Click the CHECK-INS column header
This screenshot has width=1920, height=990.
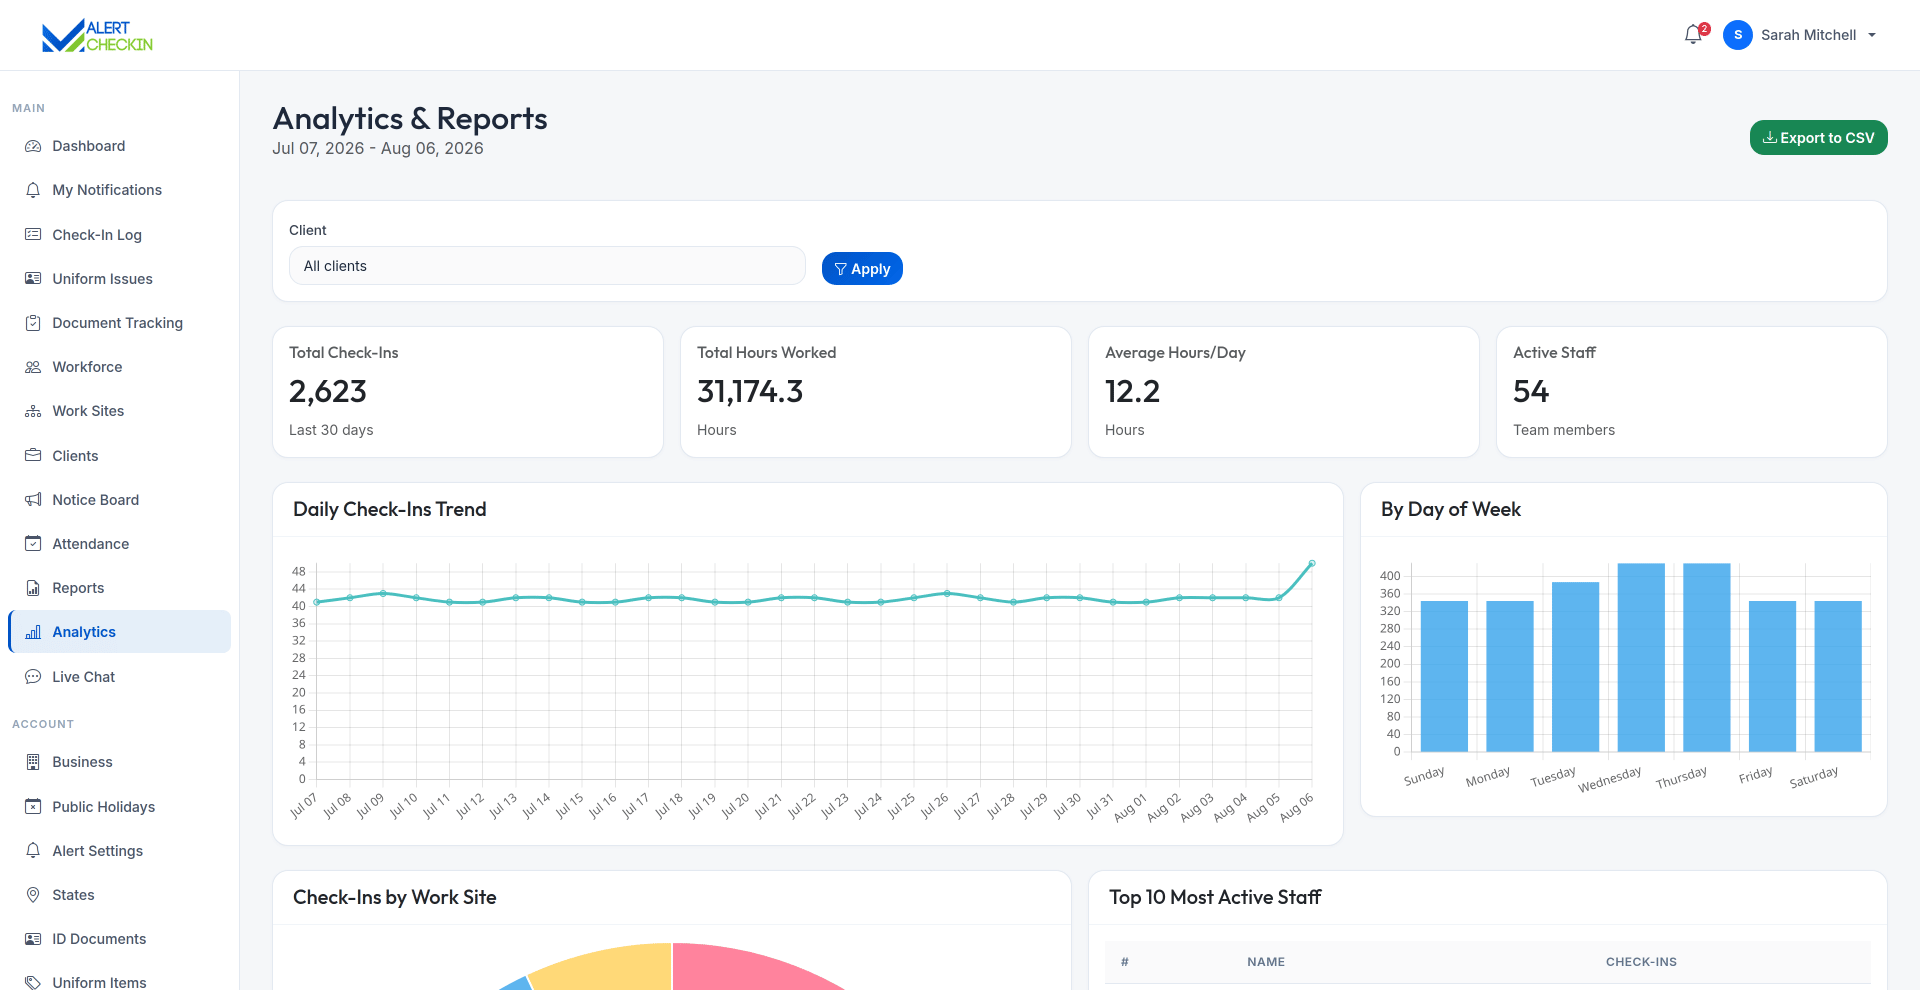(x=1641, y=962)
